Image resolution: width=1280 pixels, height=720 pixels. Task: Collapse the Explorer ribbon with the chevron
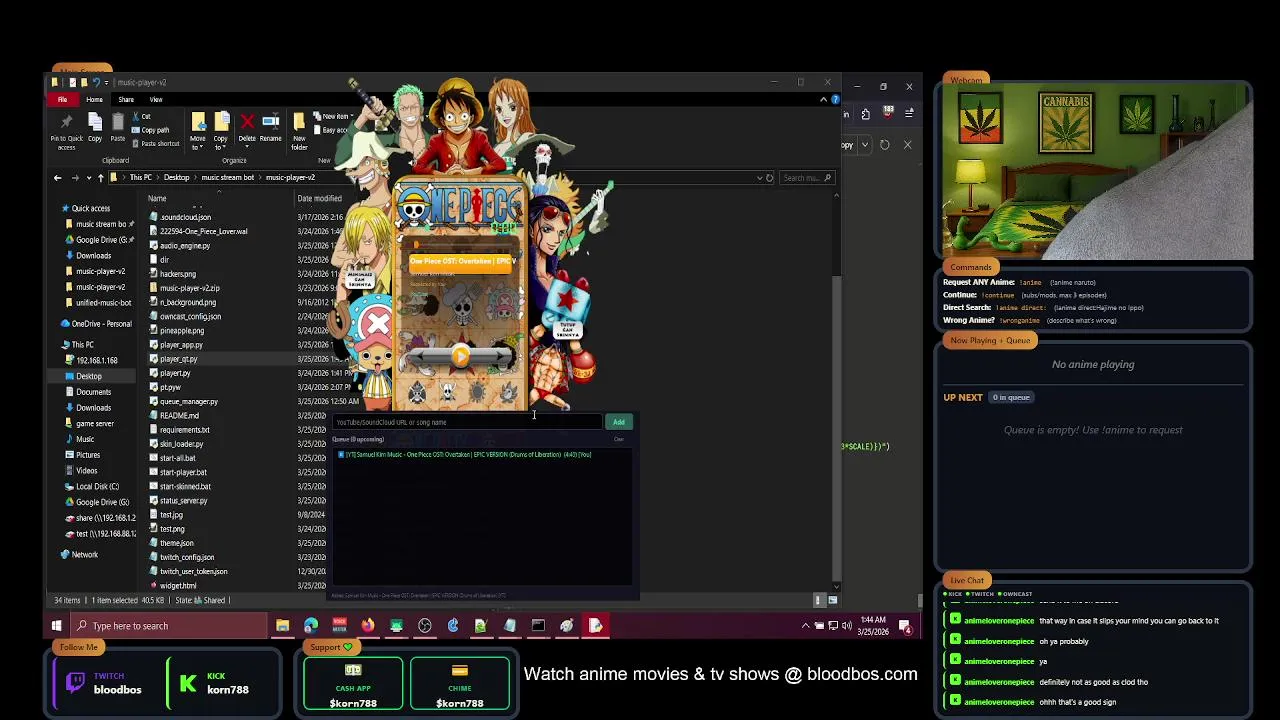click(x=824, y=99)
